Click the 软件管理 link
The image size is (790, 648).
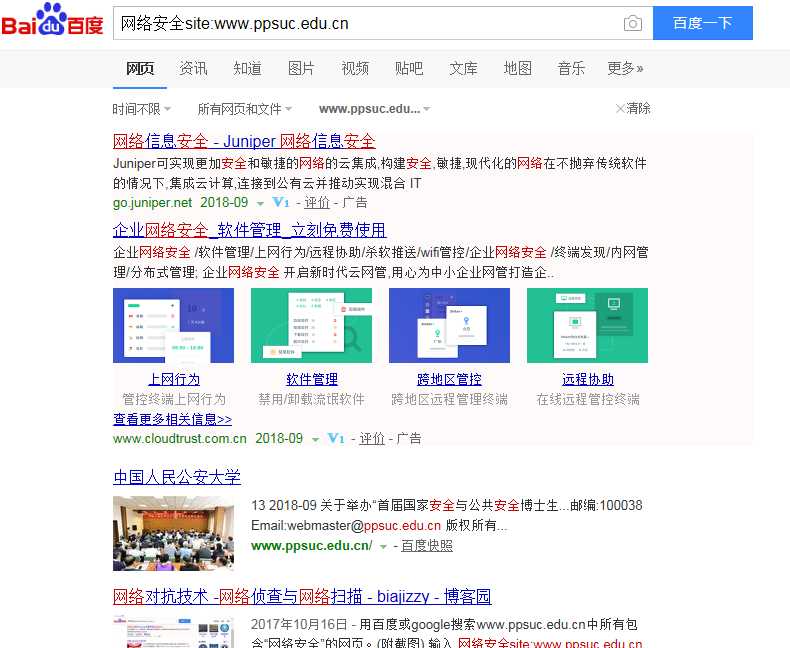pos(312,379)
